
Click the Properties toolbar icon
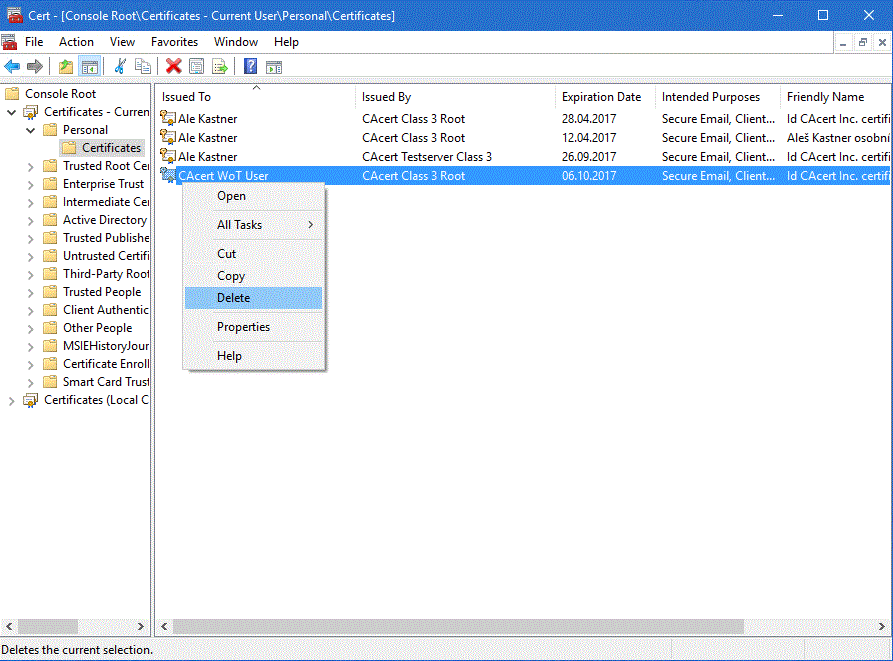pos(196,67)
